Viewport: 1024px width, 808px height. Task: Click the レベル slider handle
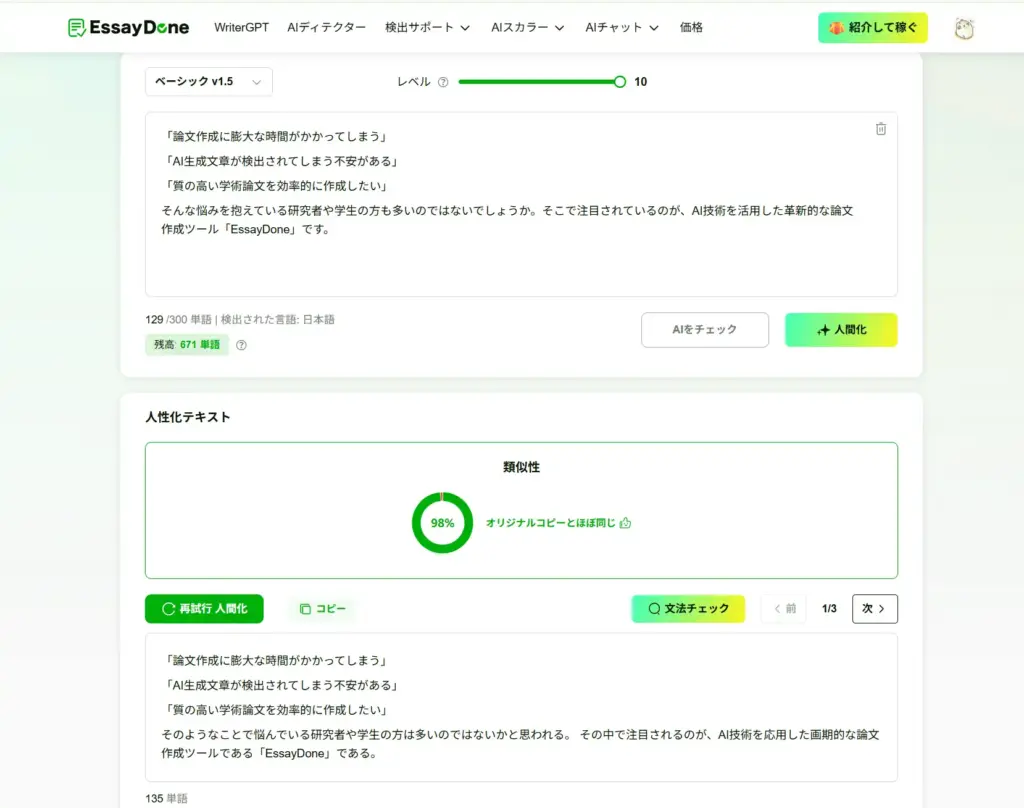620,82
